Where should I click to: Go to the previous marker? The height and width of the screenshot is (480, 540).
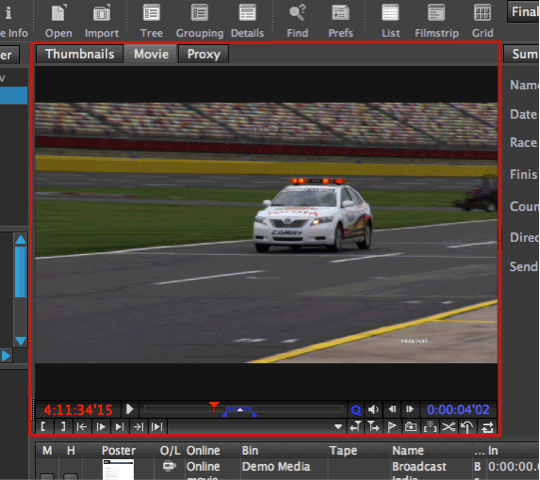pyautogui.click(x=355, y=427)
